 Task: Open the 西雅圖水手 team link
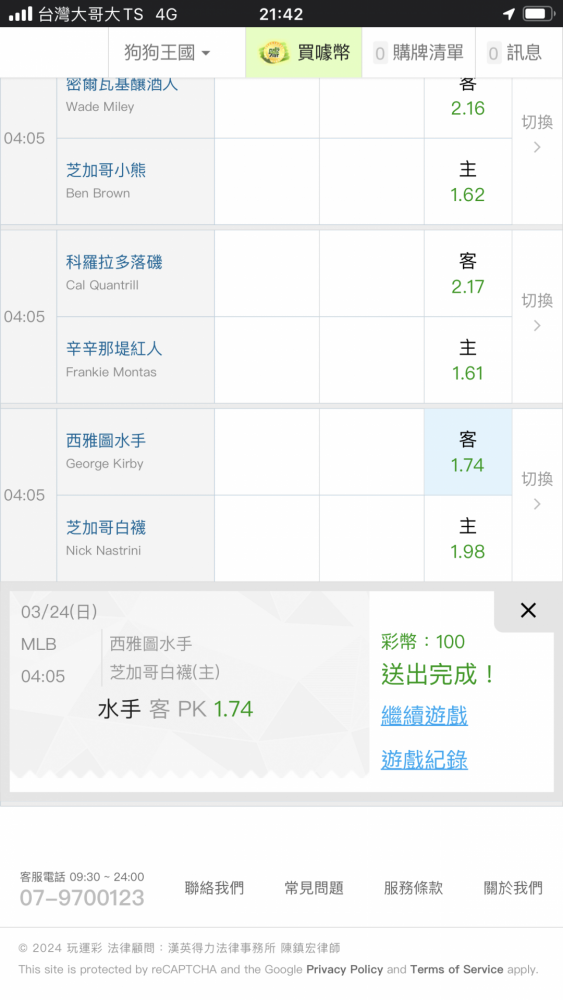[106, 441]
